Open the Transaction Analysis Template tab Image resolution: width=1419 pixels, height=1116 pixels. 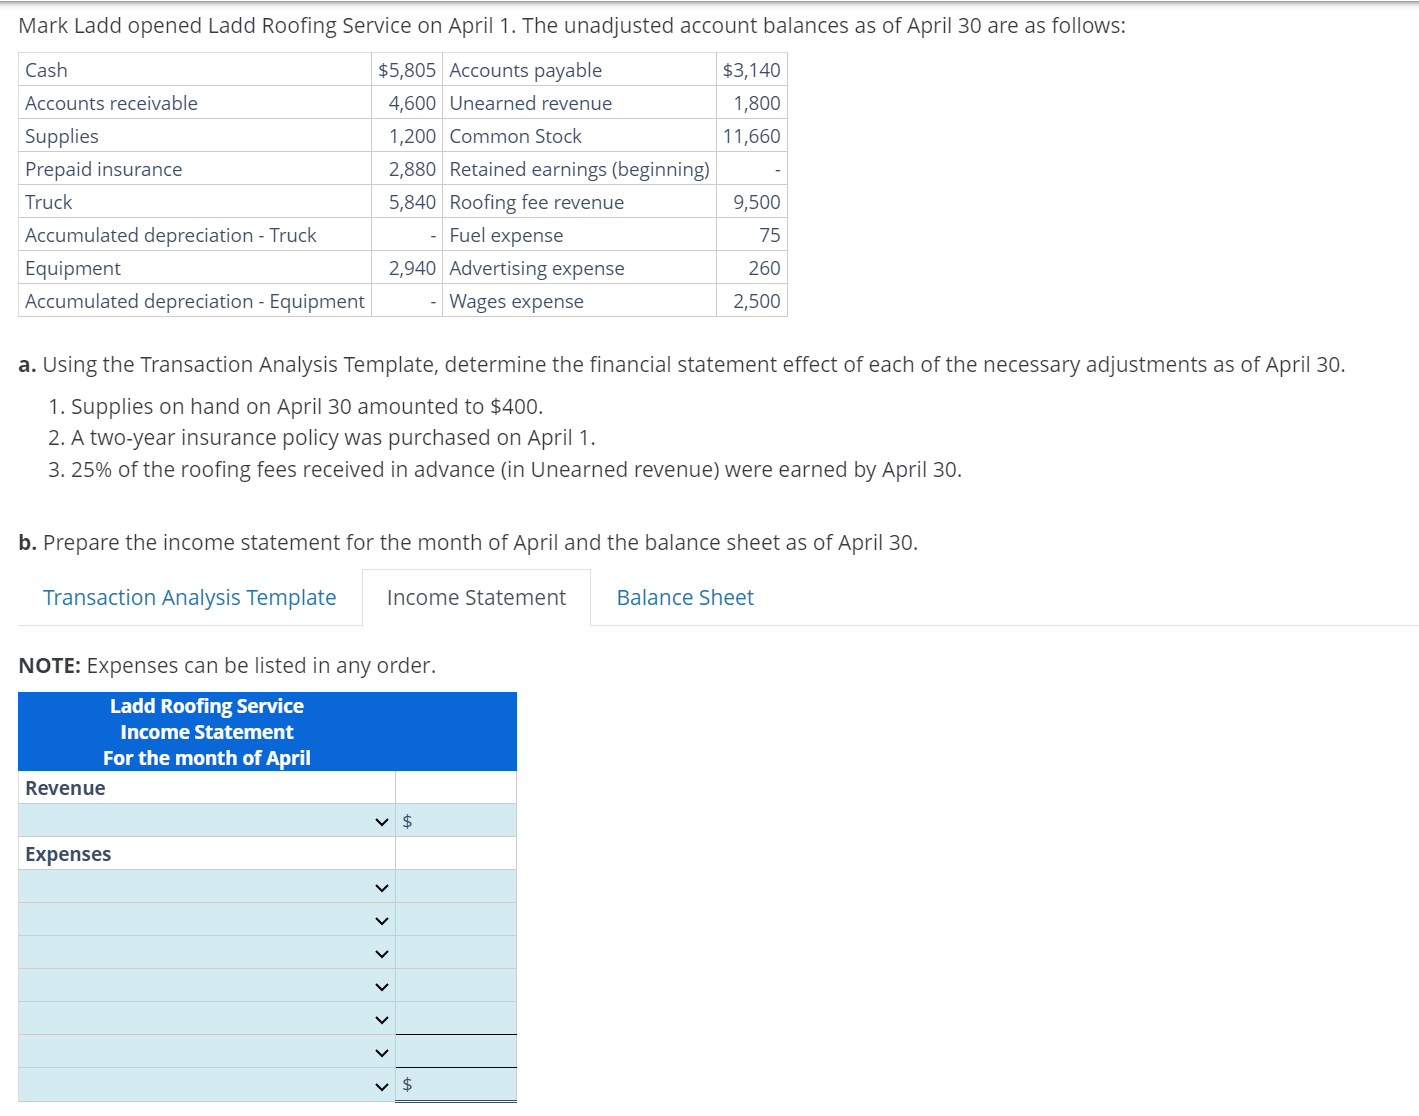point(189,597)
